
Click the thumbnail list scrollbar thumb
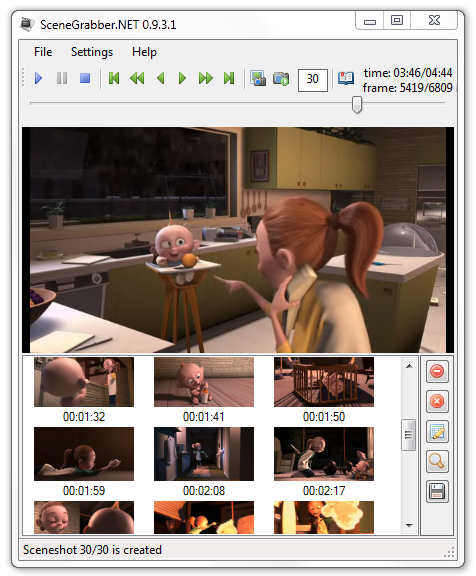tap(408, 435)
